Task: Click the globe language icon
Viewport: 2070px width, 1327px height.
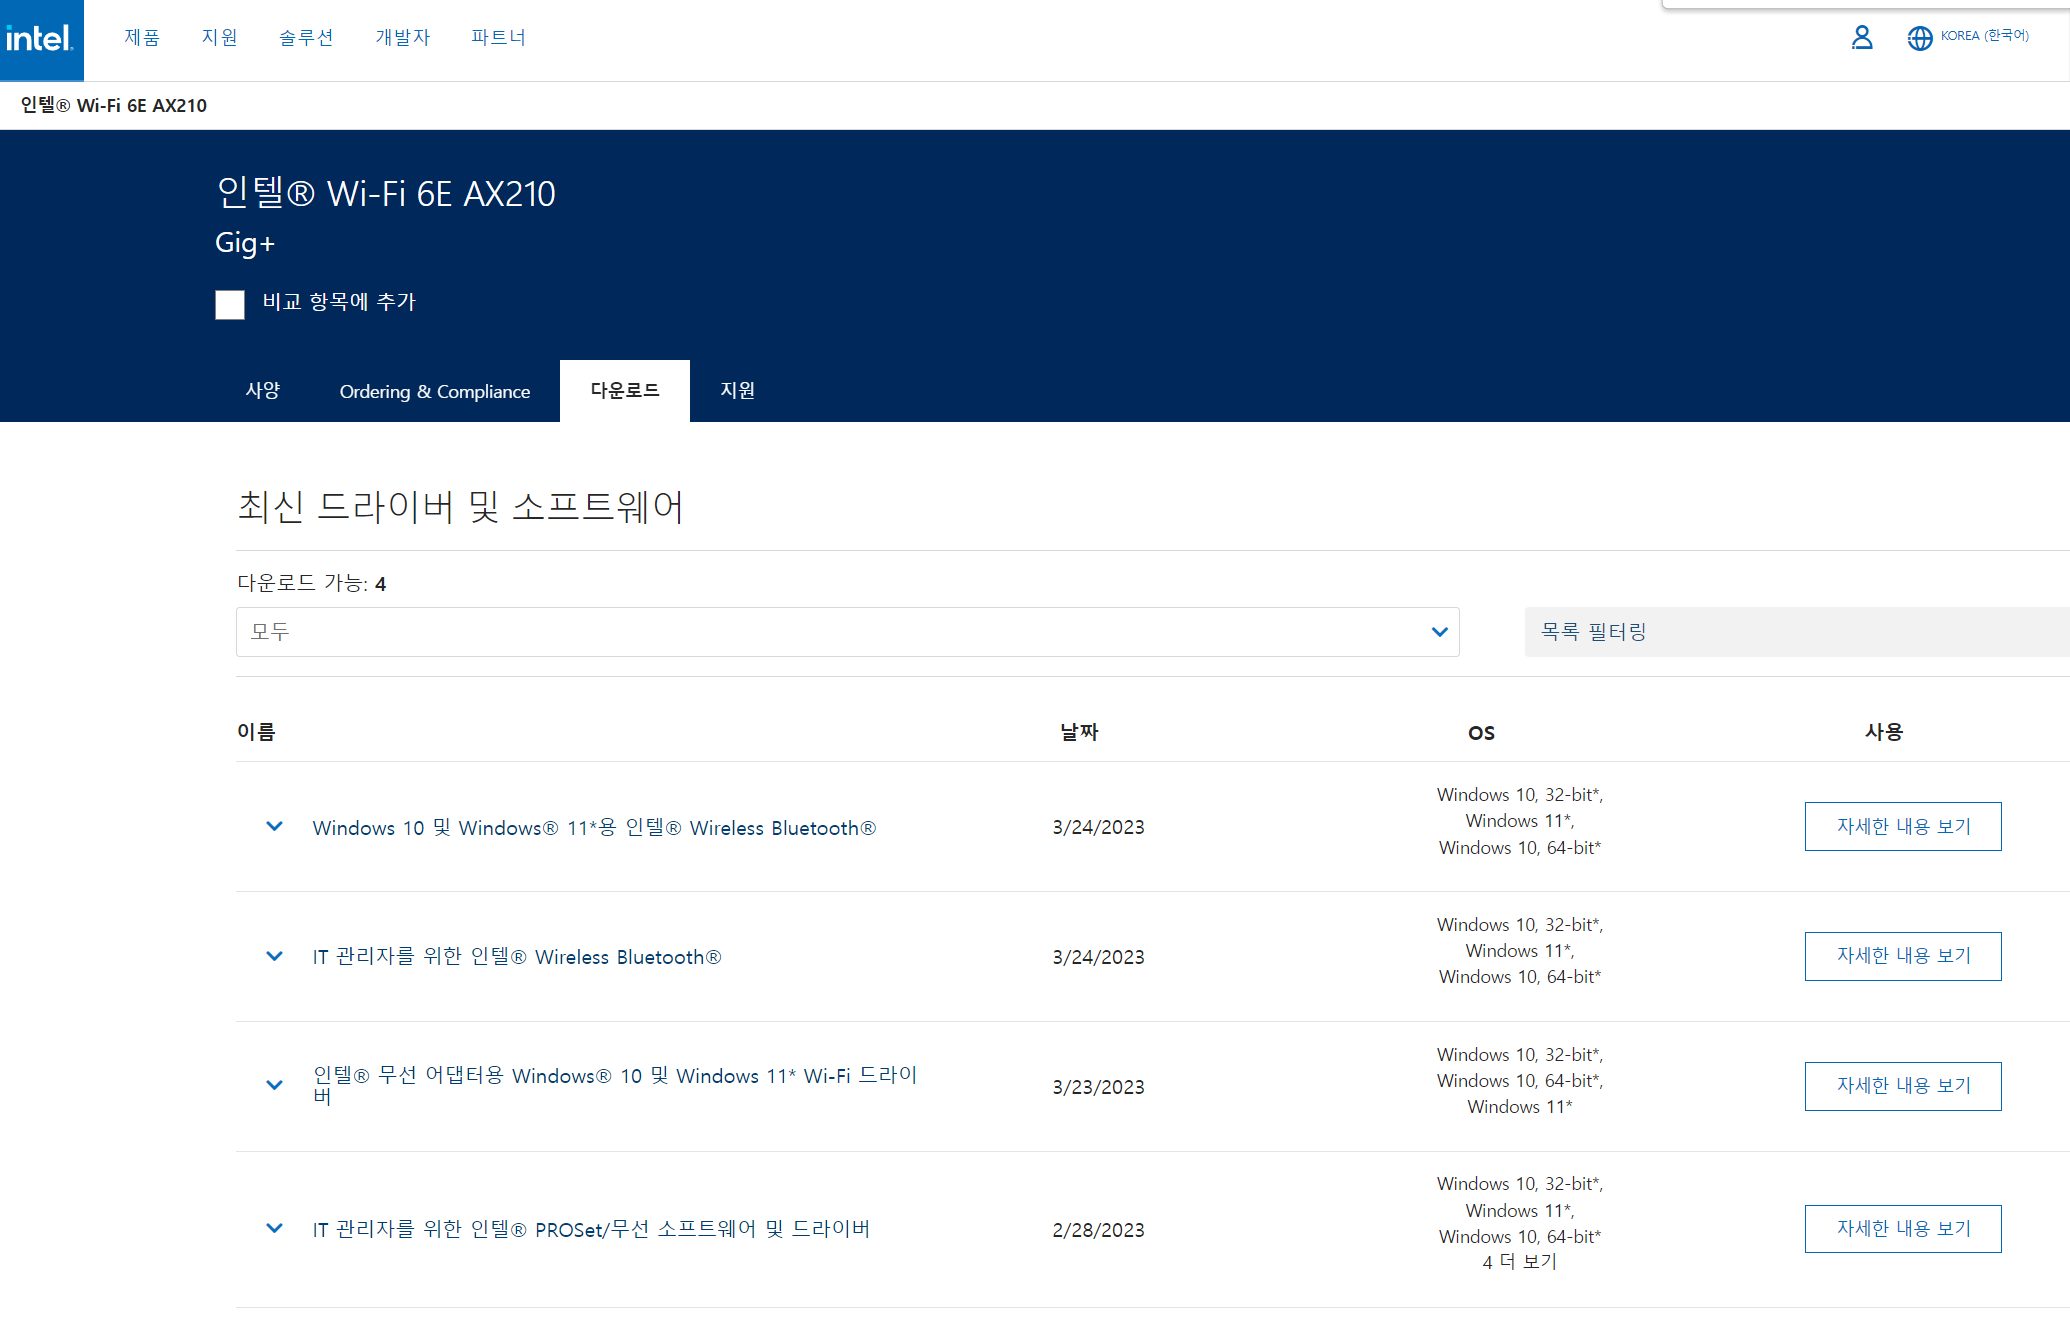Action: (x=1919, y=38)
